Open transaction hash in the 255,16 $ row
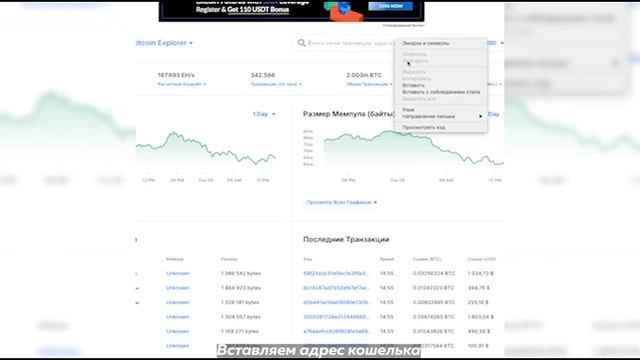640x360 pixels. click(x=337, y=302)
